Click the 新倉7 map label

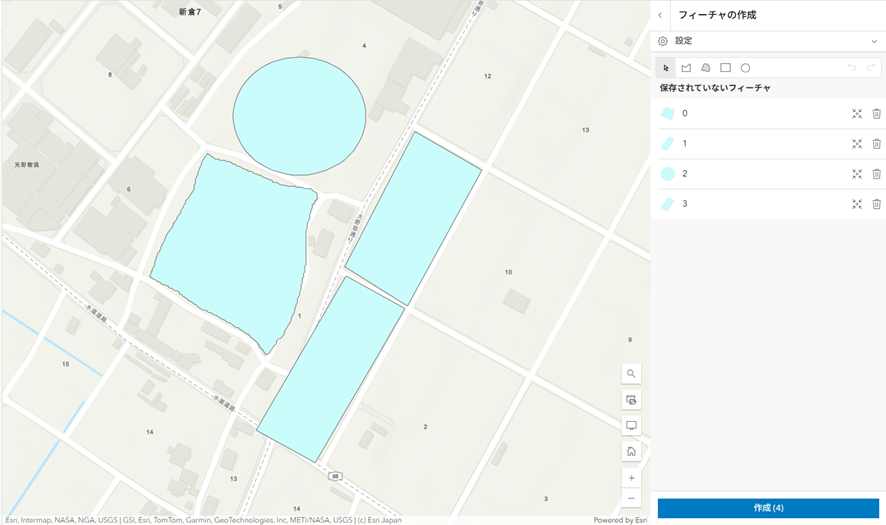[x=190, y=11]
